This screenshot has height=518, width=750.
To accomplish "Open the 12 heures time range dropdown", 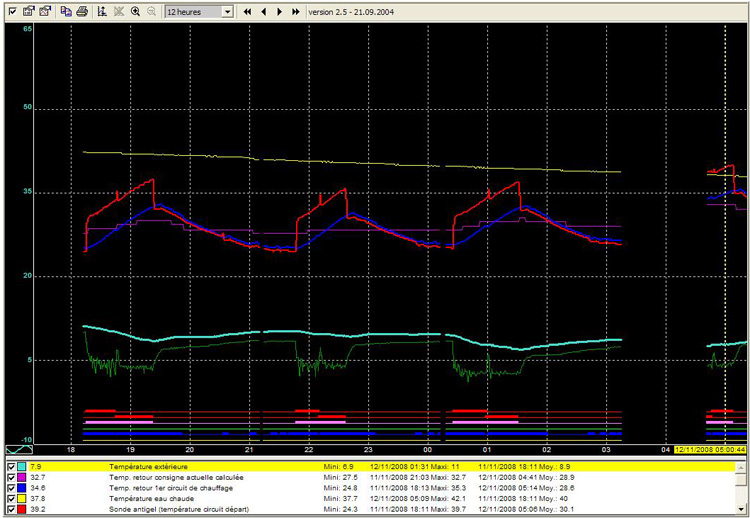I will (x=192, y=11).
